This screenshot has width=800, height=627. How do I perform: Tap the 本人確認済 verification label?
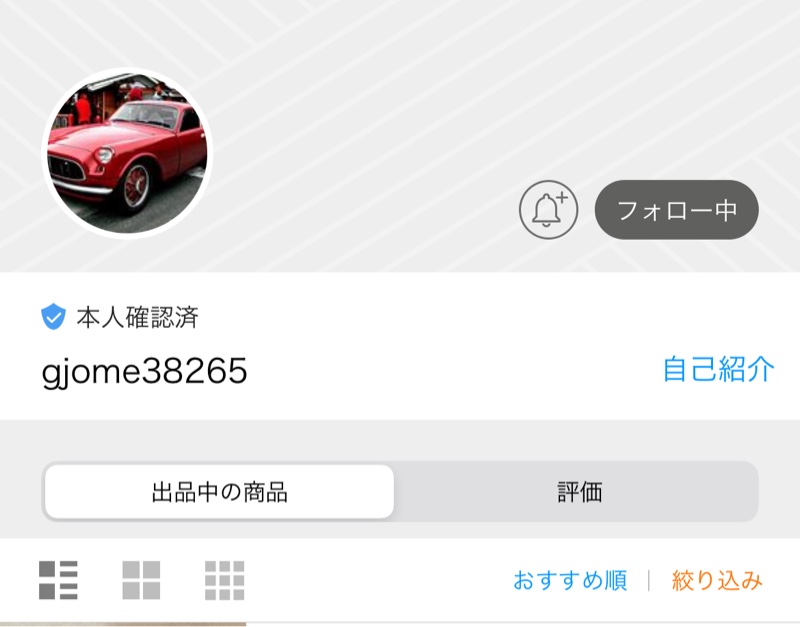coord(137,317)
